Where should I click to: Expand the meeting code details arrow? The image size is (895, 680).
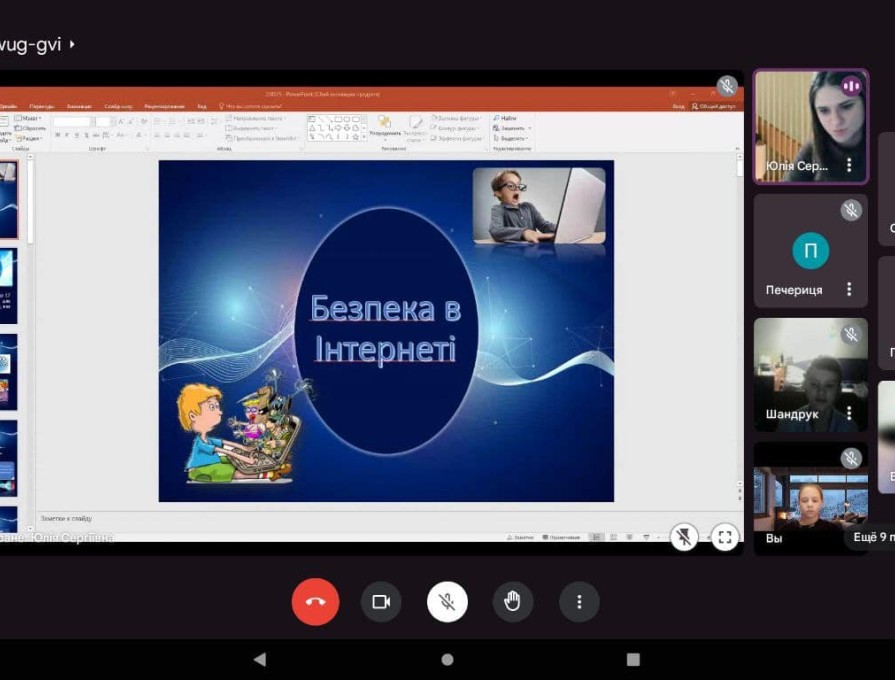pos(72,44)
